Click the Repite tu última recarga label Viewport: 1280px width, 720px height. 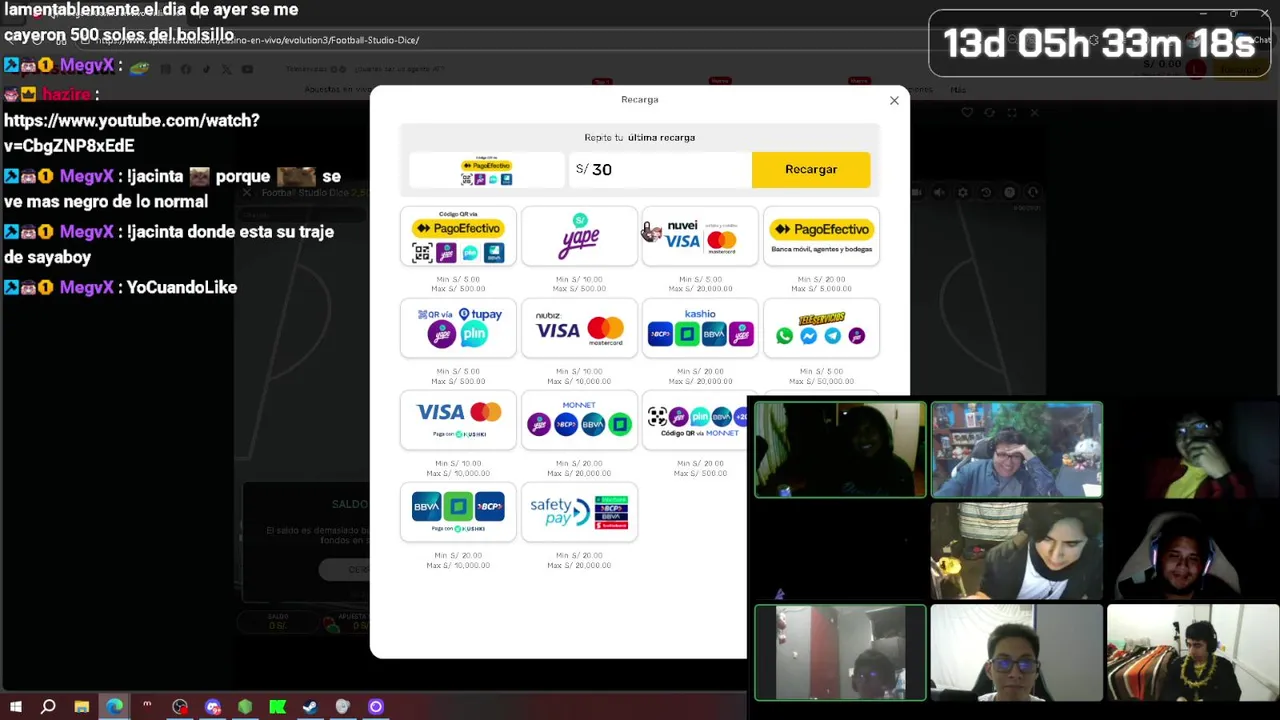pos(640,138)
